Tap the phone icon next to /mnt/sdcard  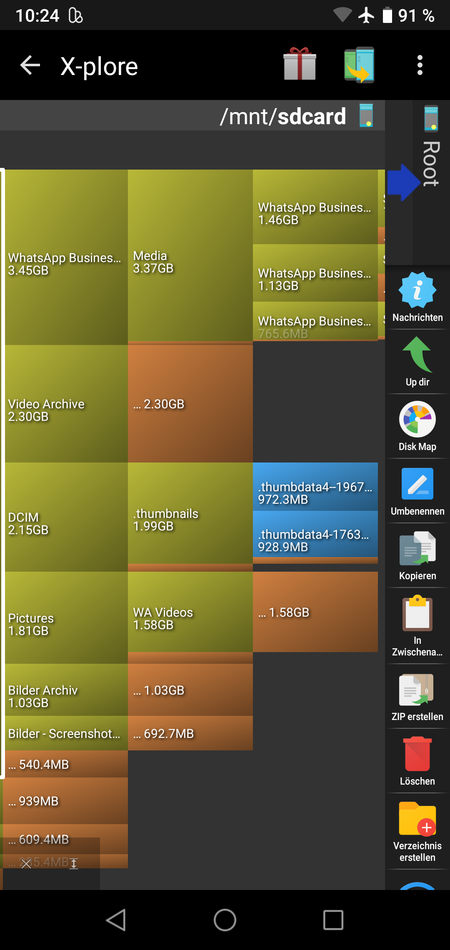366,115
